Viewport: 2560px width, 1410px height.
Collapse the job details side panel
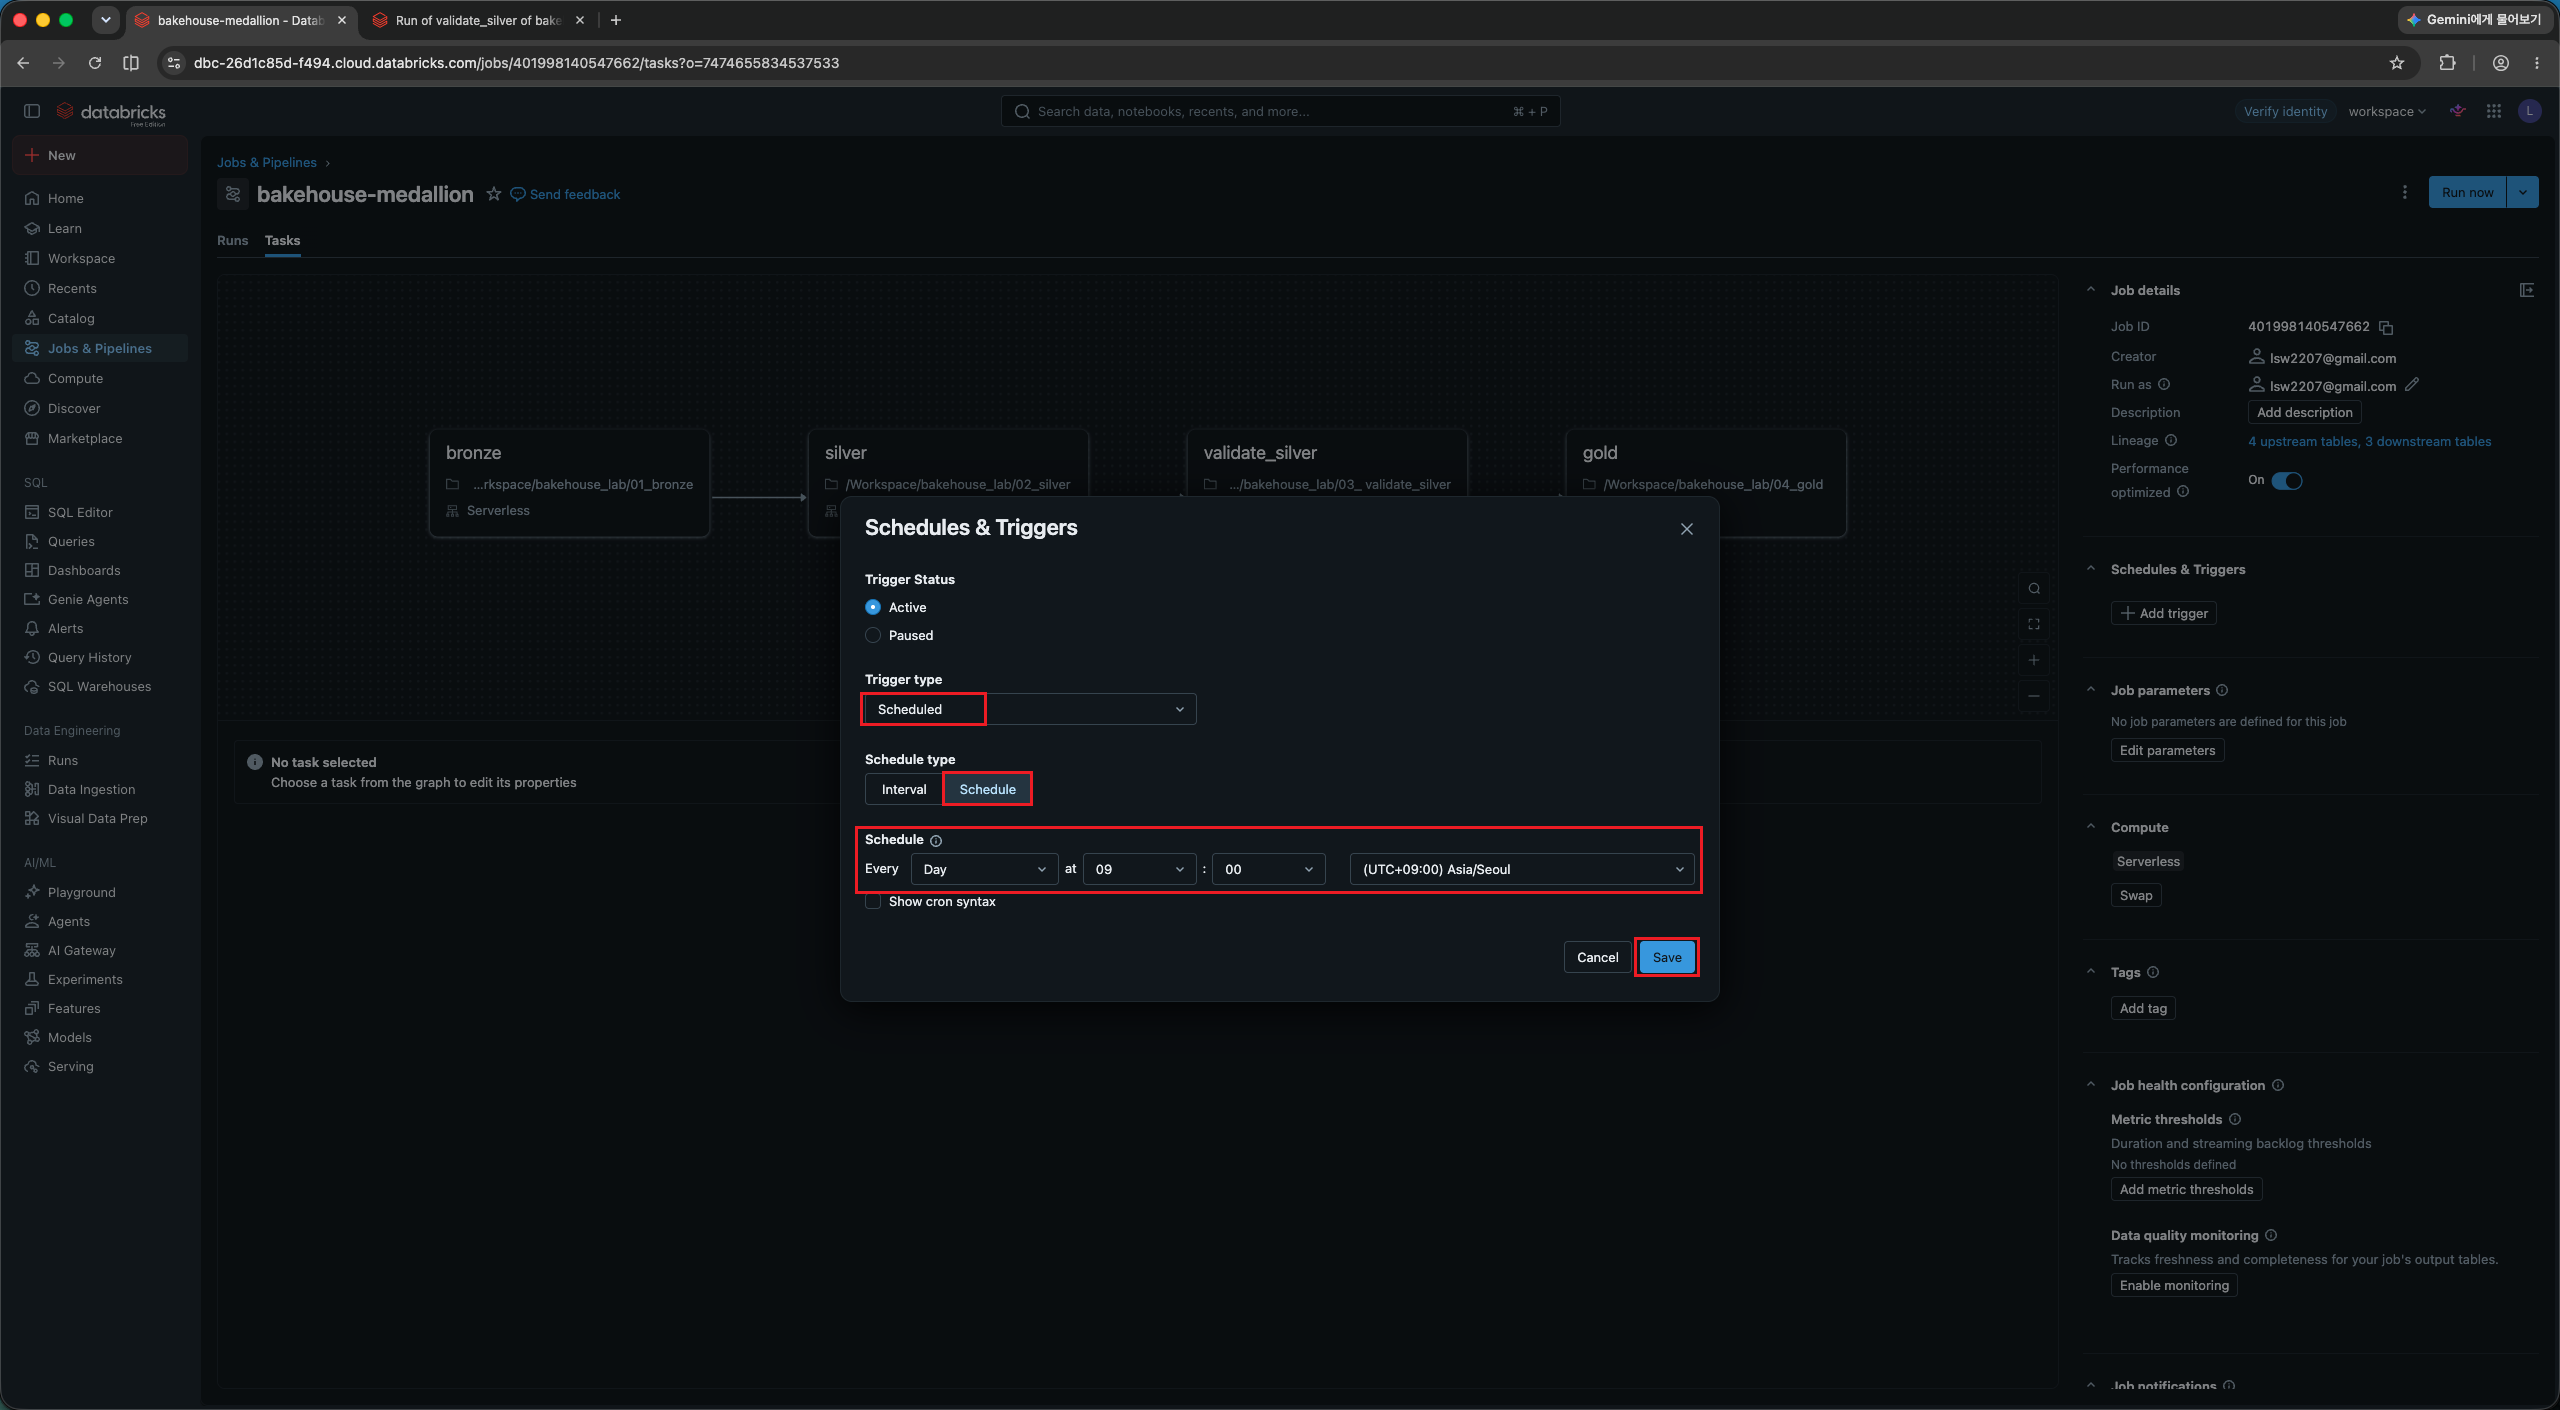pos(2527,290)
